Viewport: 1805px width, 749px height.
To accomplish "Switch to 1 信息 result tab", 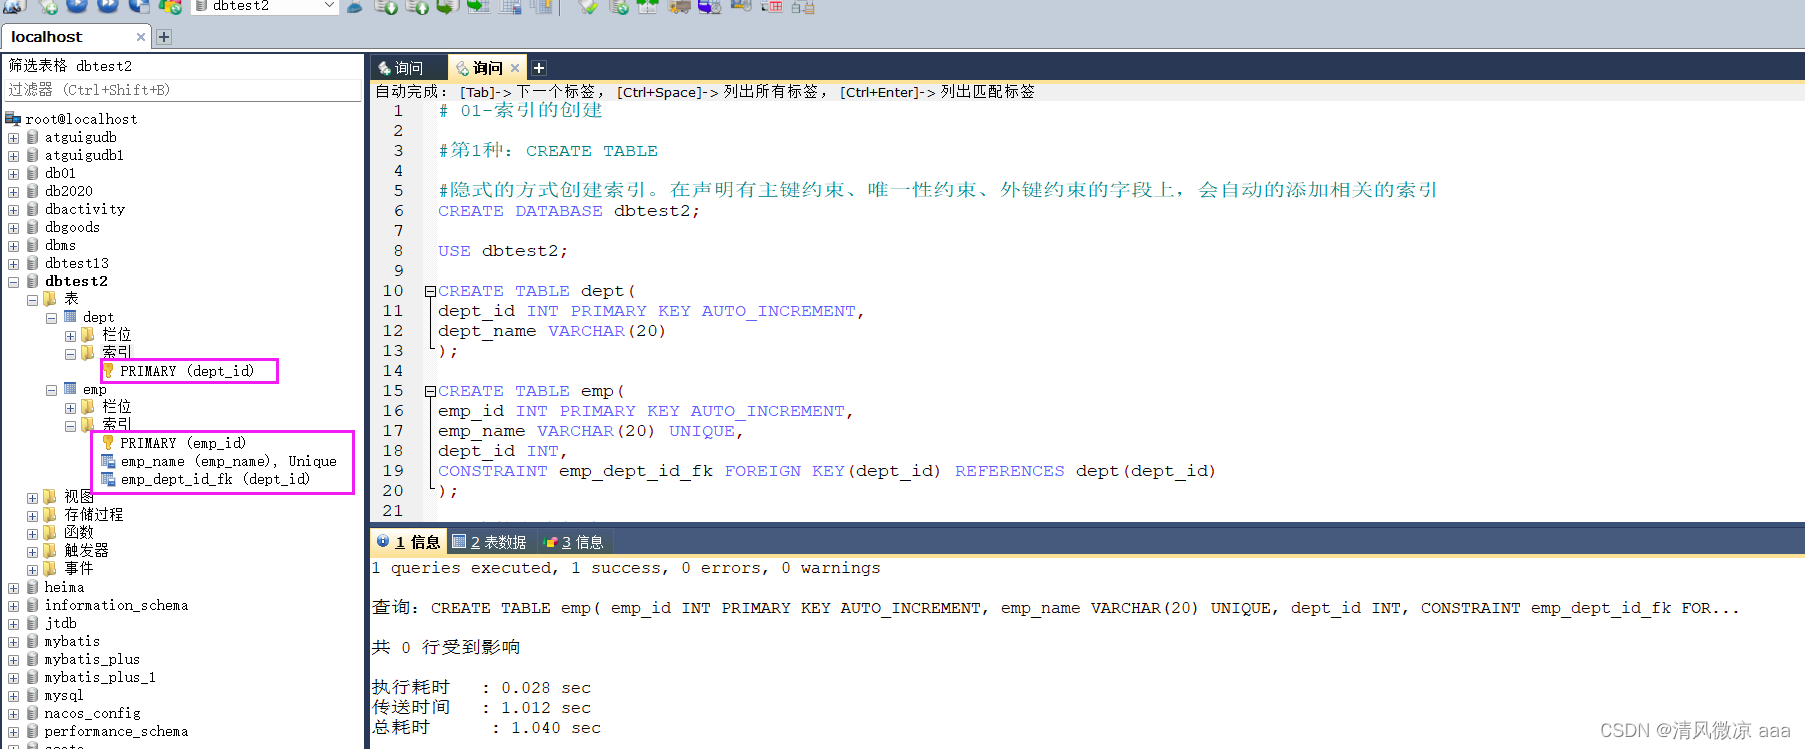I will click(409, 542).
